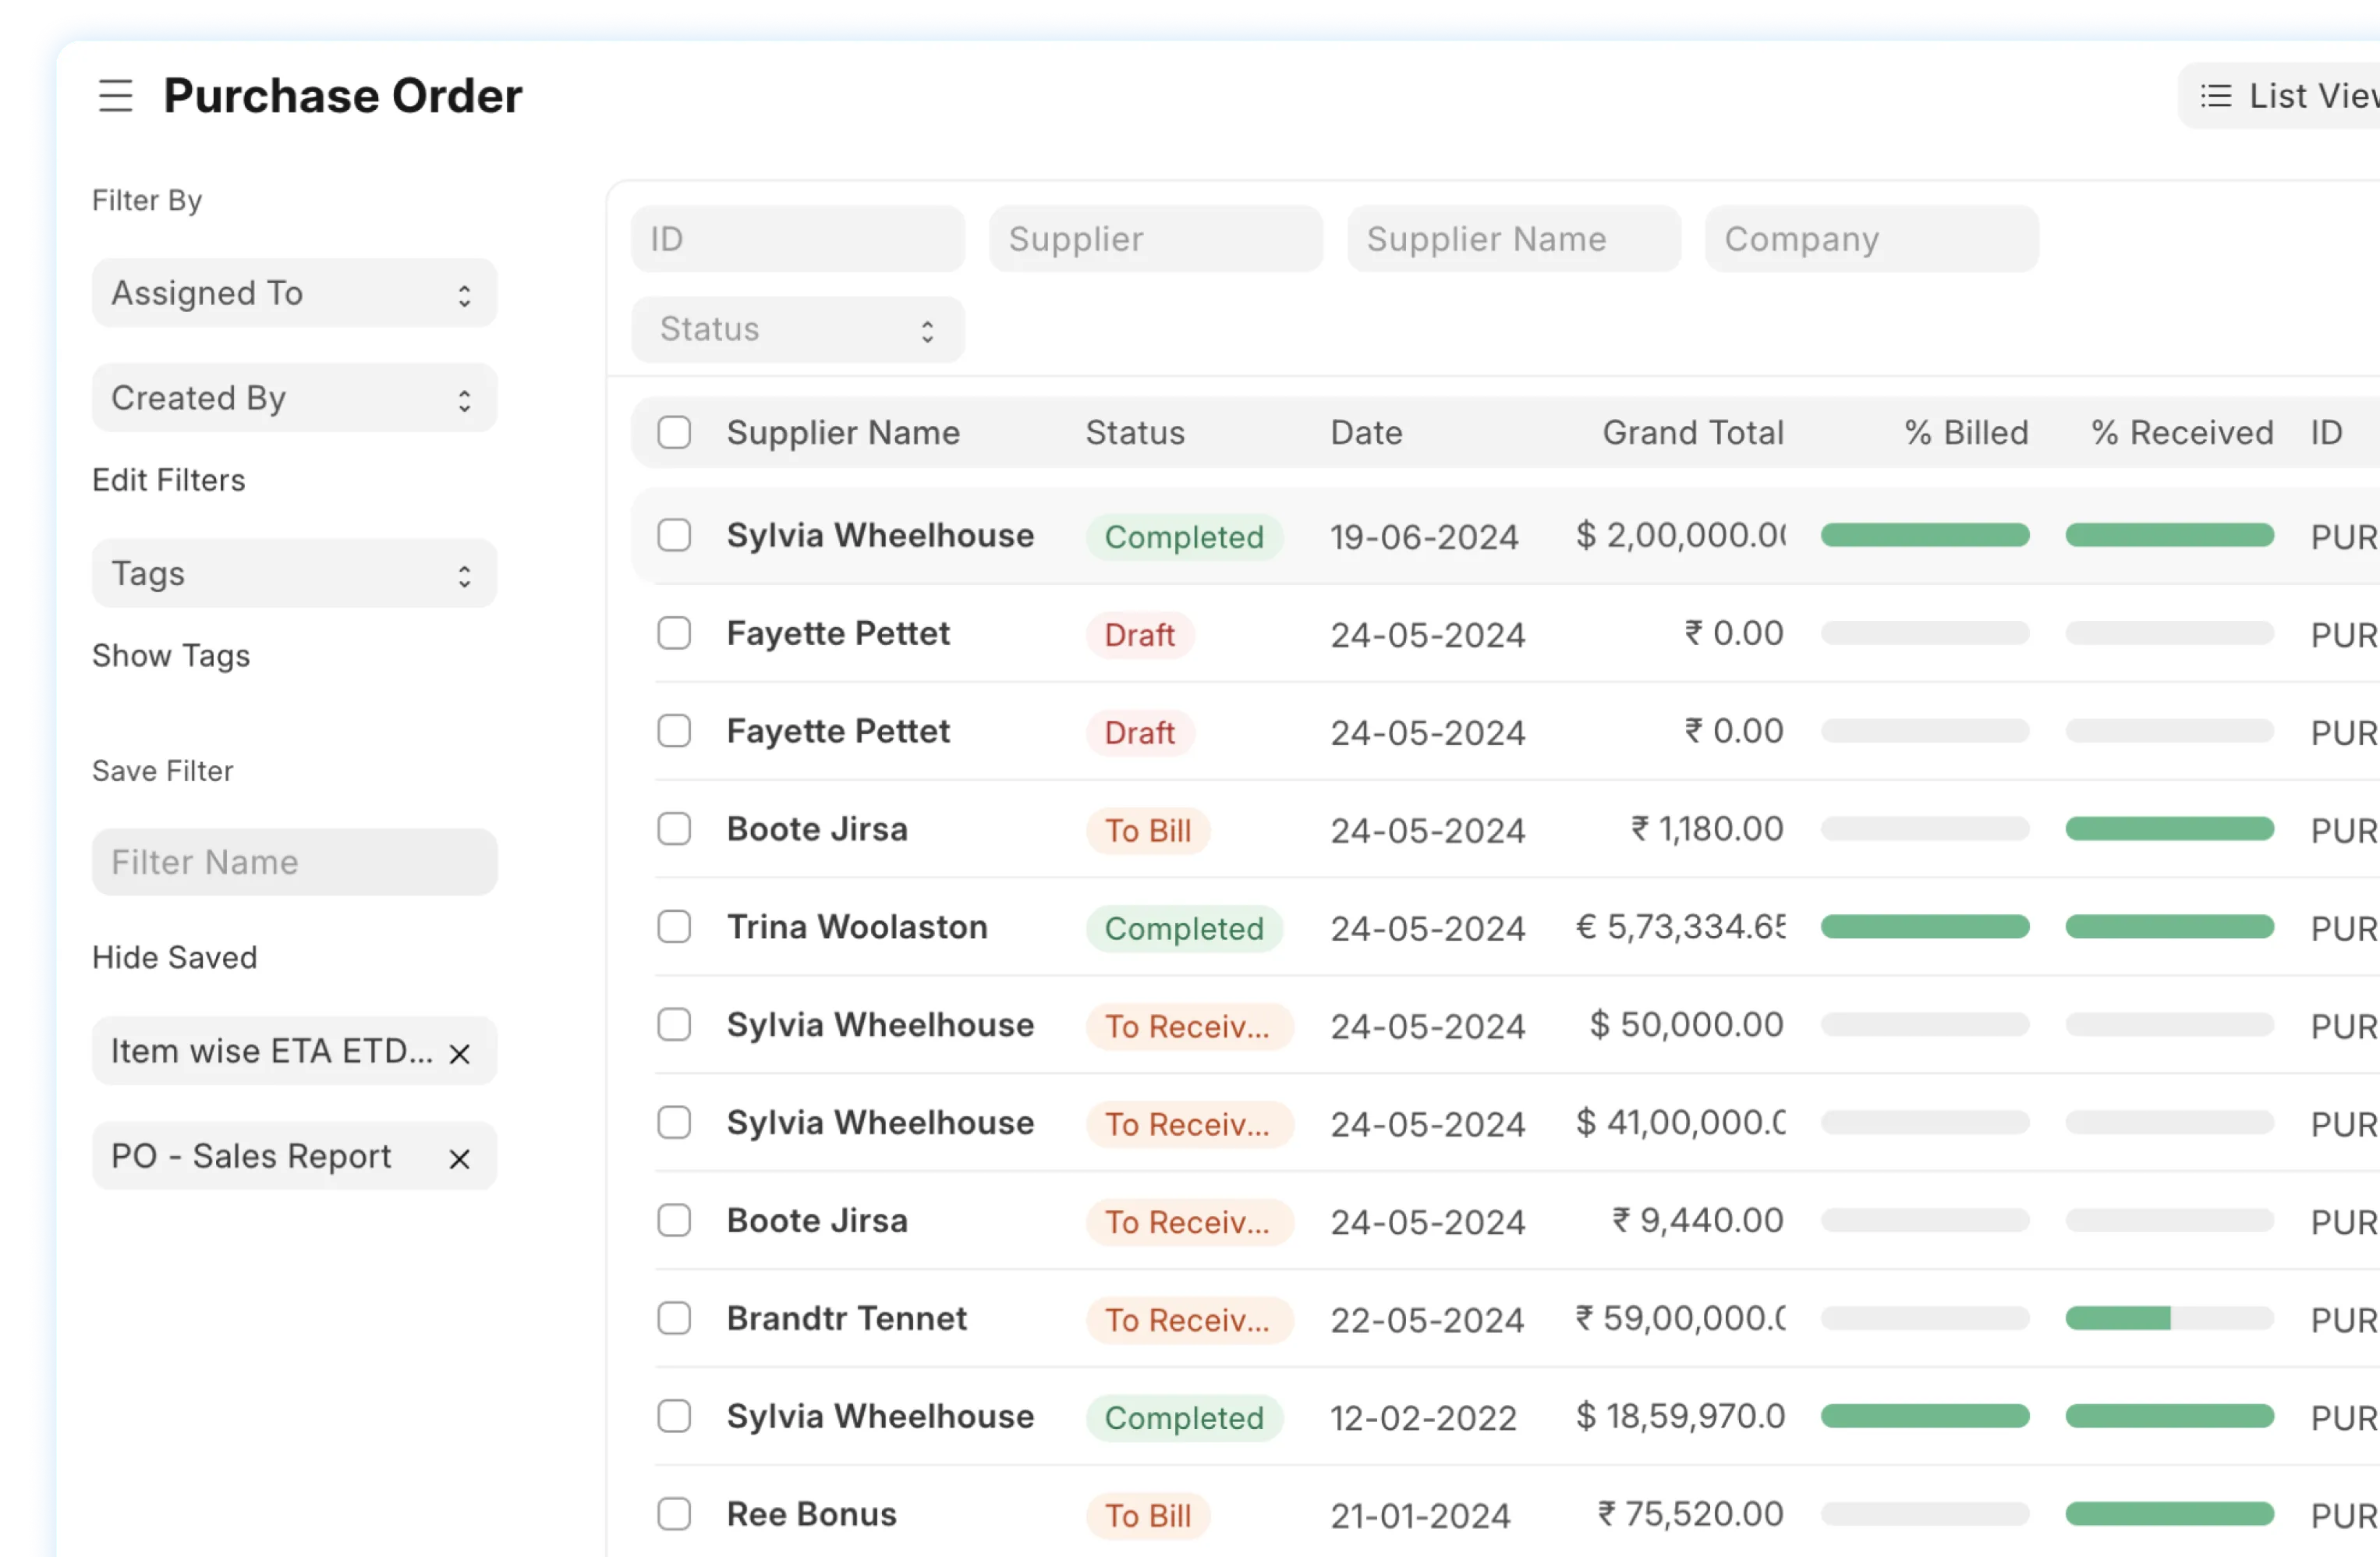Remove the 'Item wise ETA ETD' saved filter
Screen dimensions: 2380x1557
pyautogui.click(x=459, y=1054)
